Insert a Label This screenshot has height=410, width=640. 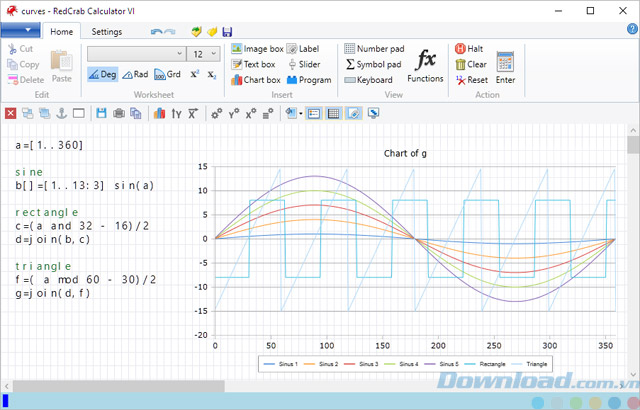(x=302, y=49)
